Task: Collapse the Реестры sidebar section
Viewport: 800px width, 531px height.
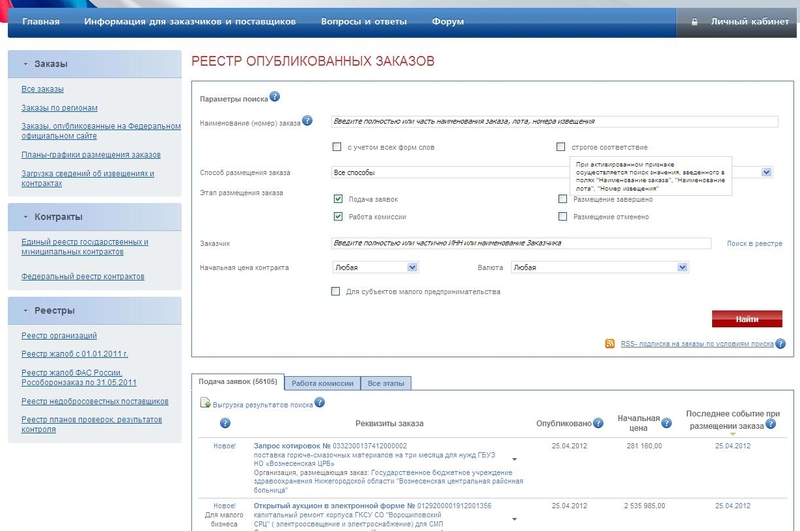Action: [x=26, y=311]
